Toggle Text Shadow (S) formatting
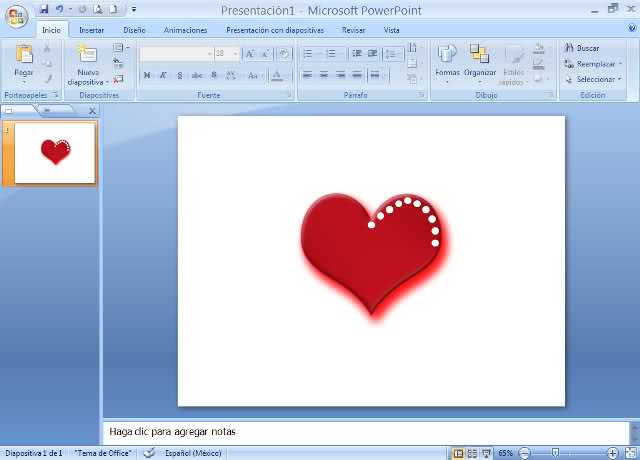 (214, 75)
